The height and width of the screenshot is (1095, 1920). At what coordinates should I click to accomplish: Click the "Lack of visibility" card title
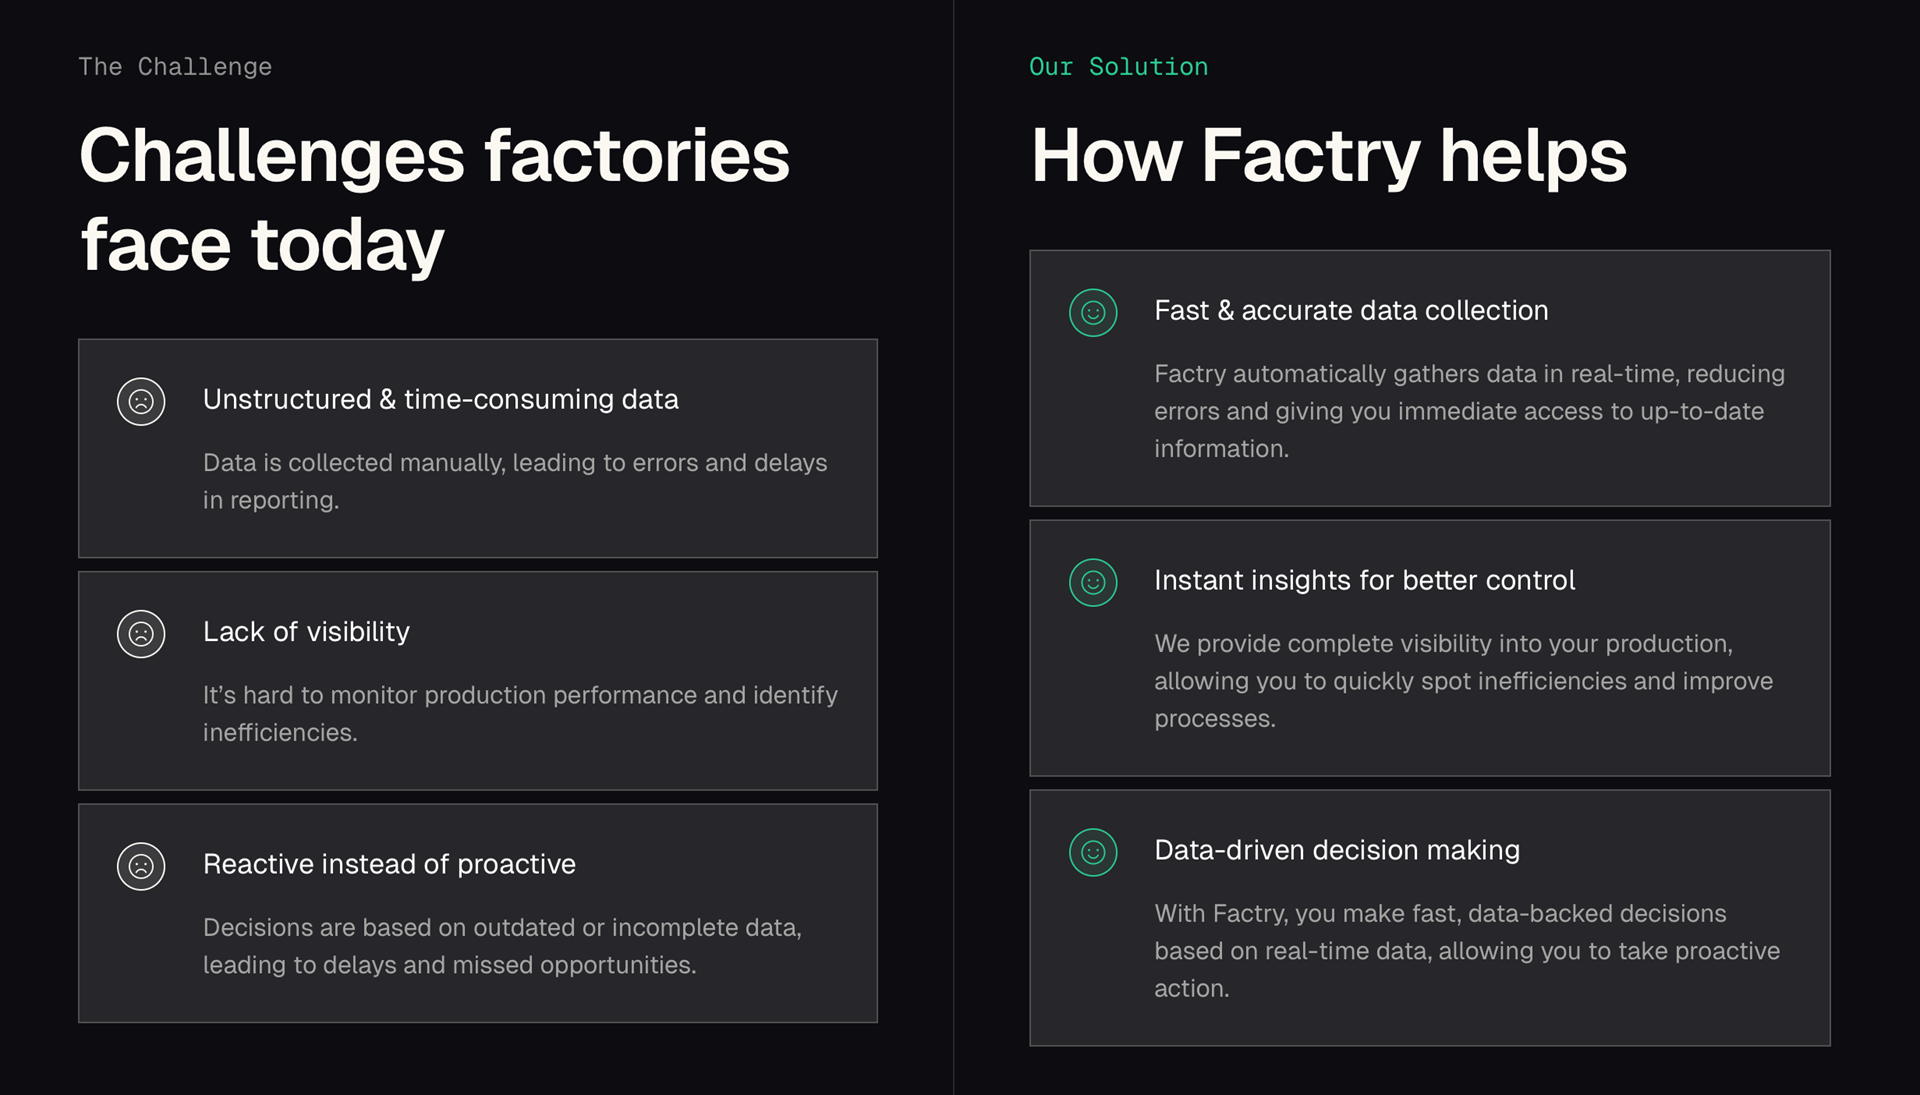point(306,632)
